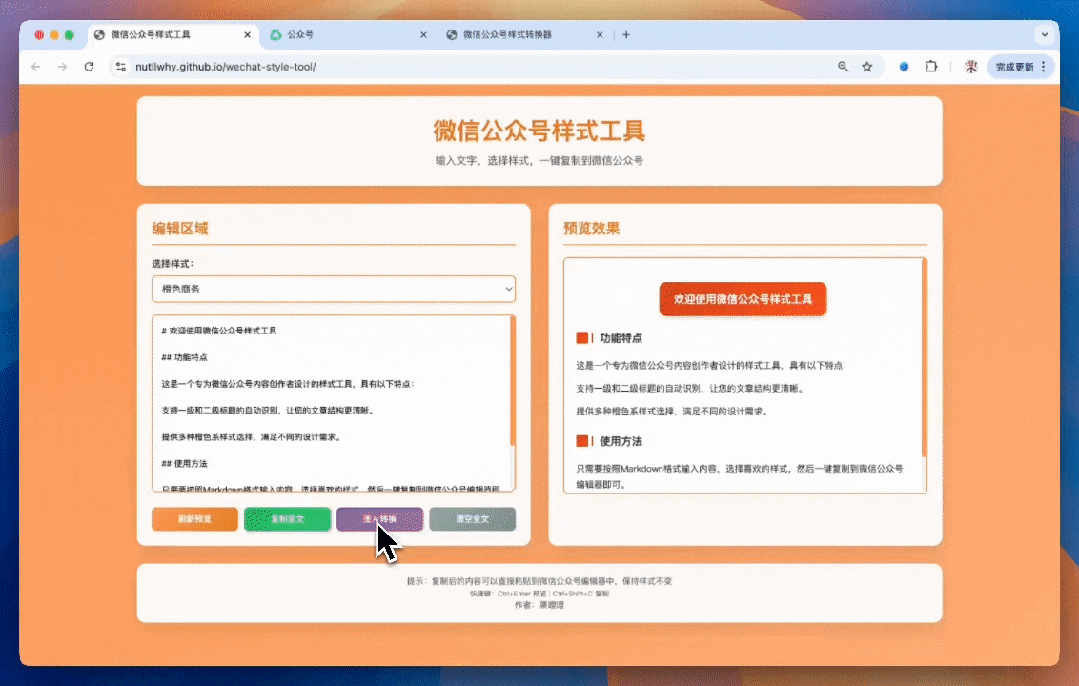Click inside the Markdown editor text area

[330, 403]
